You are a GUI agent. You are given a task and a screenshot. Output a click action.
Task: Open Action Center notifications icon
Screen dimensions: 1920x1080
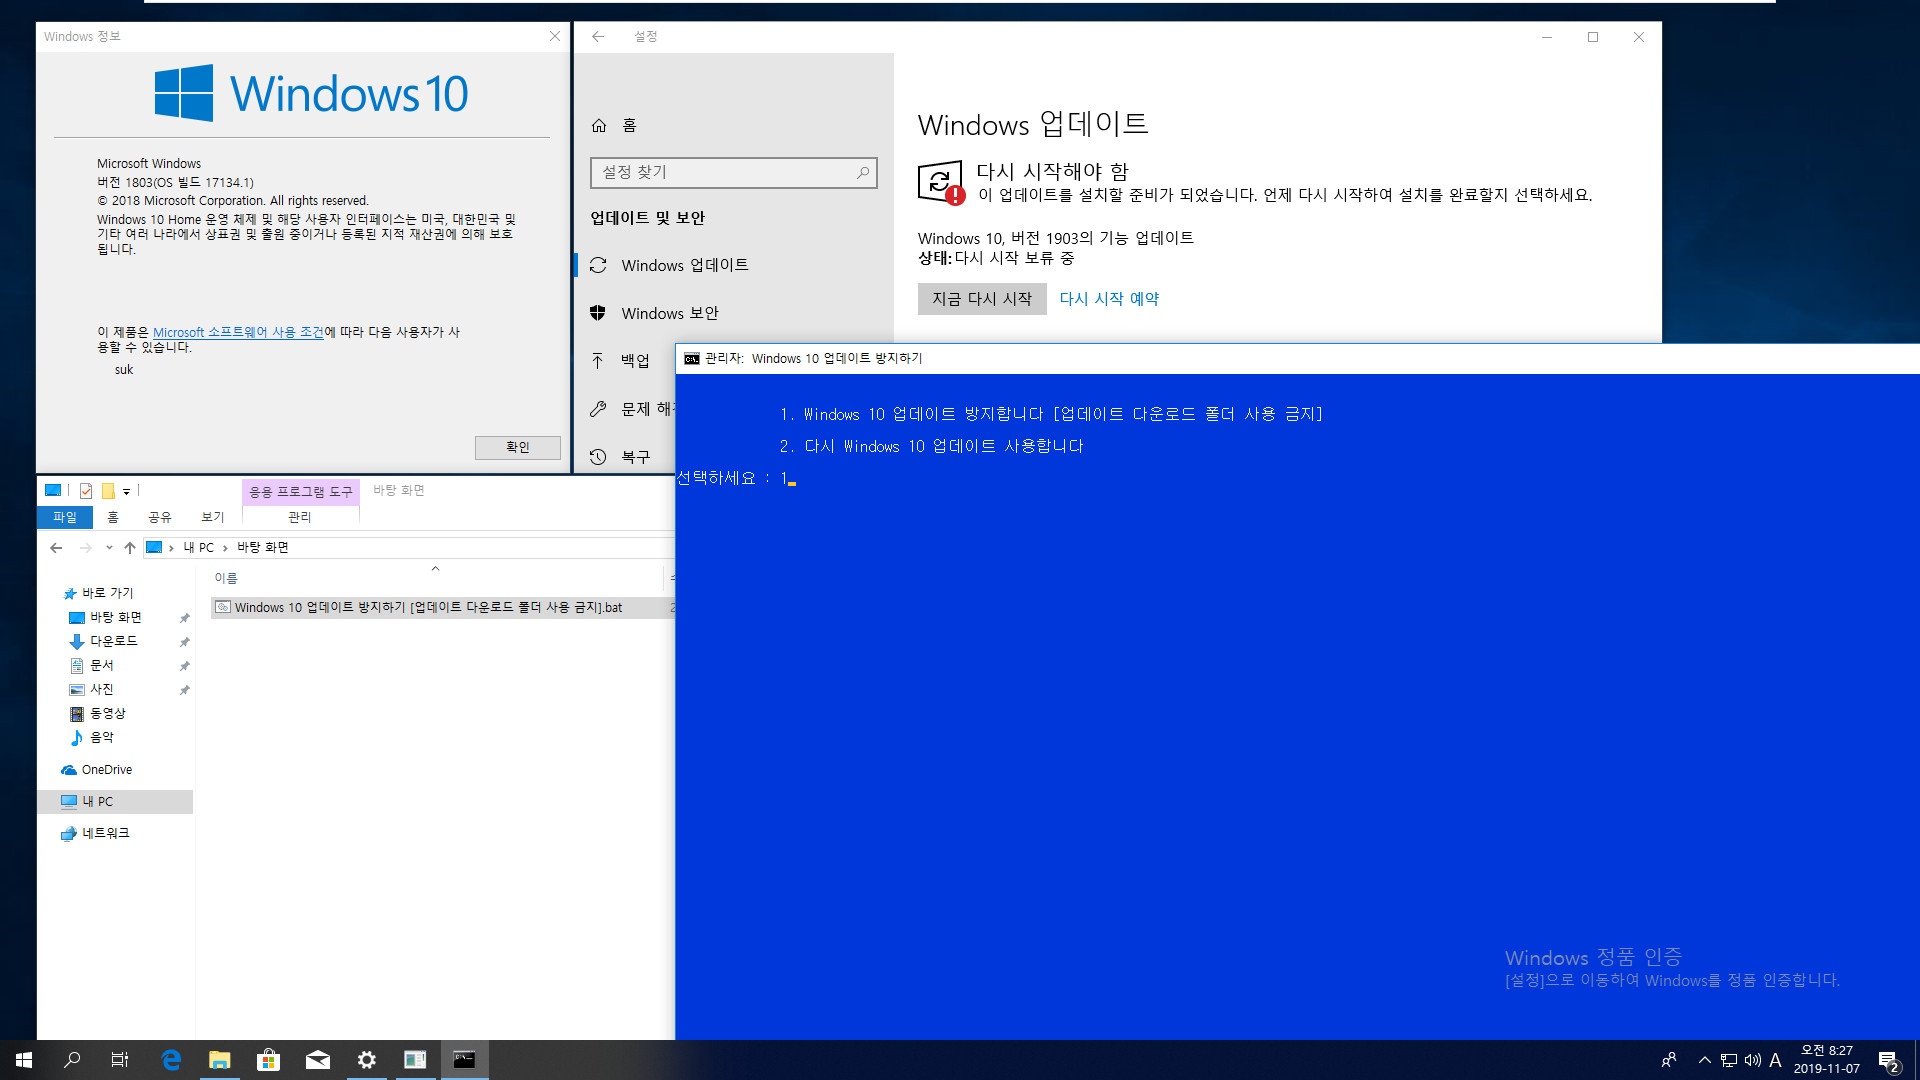1888,1060
